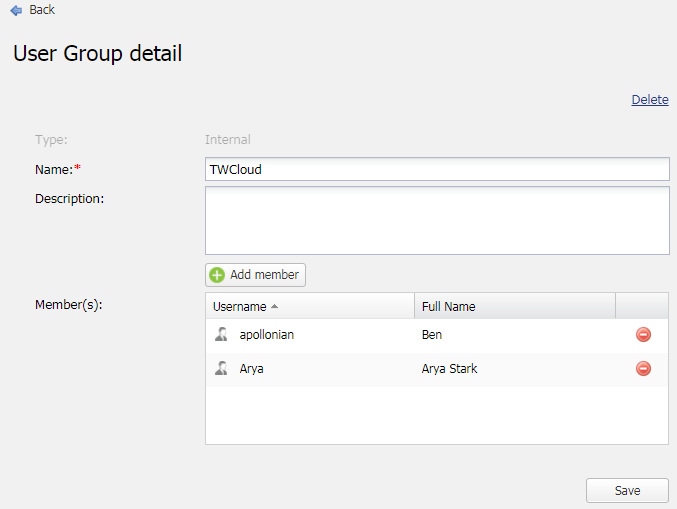Screen dimensions: 677x509
Task: Click the blue Back arrow icon
Action: click(x=16, y=10)
